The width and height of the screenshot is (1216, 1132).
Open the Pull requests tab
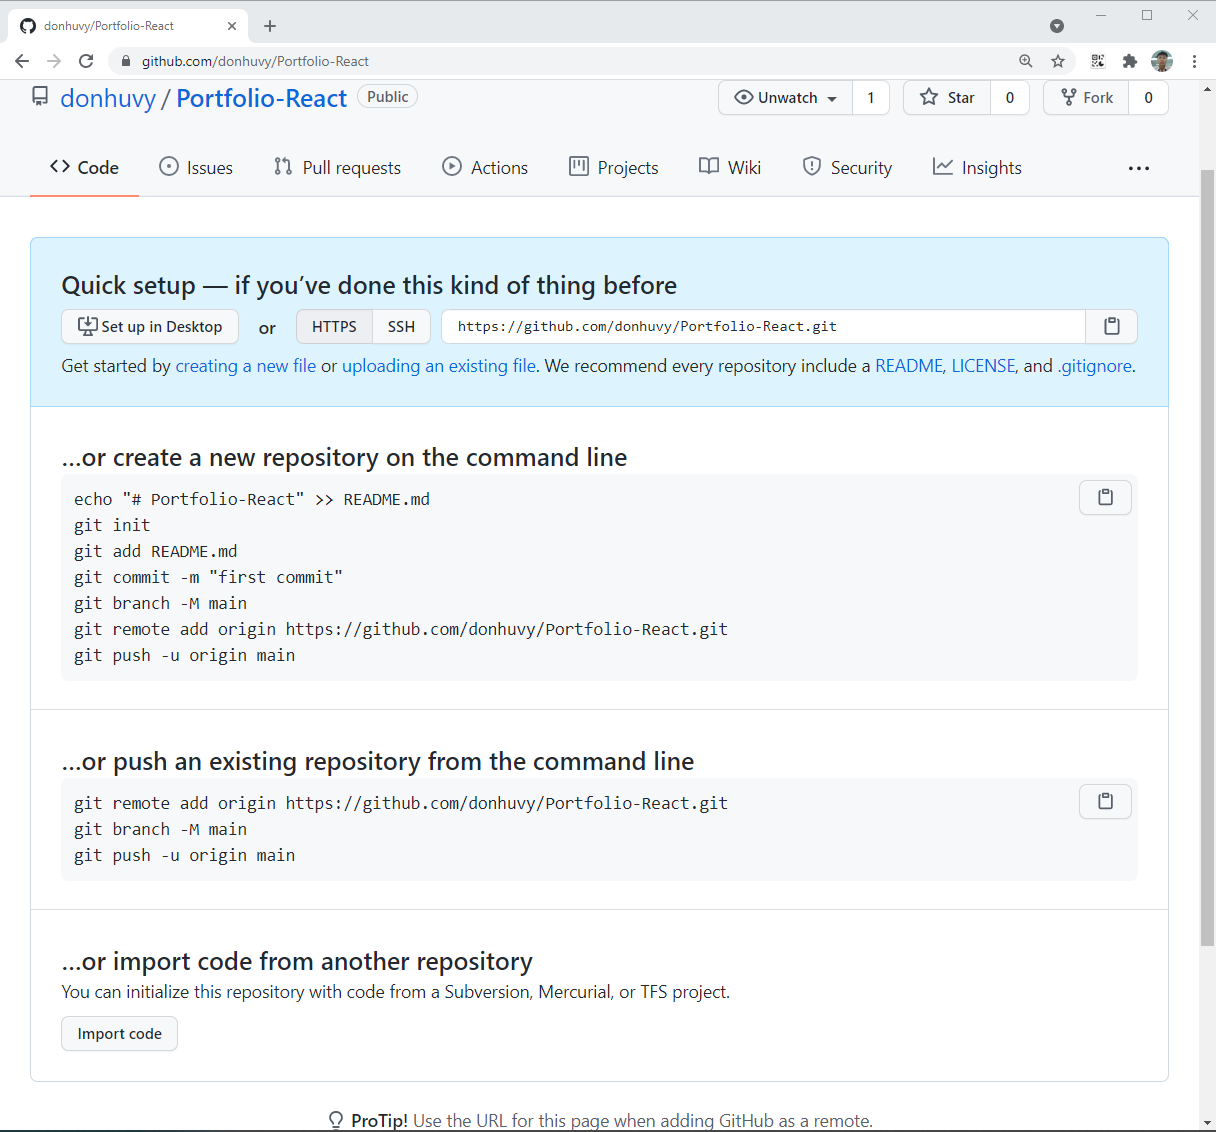pyautogui.click(x=337, y=168)
